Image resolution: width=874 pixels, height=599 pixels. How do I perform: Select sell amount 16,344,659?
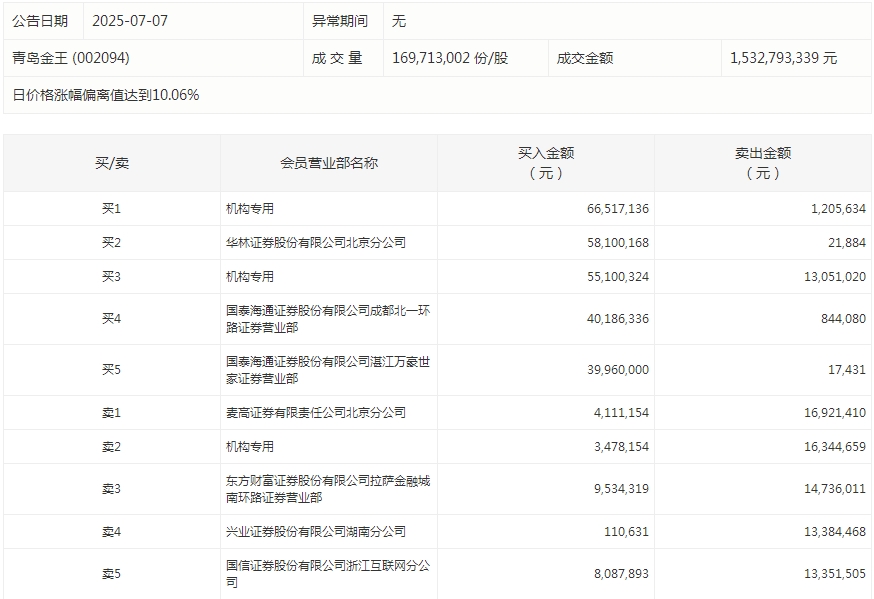[x=835, y=447]
